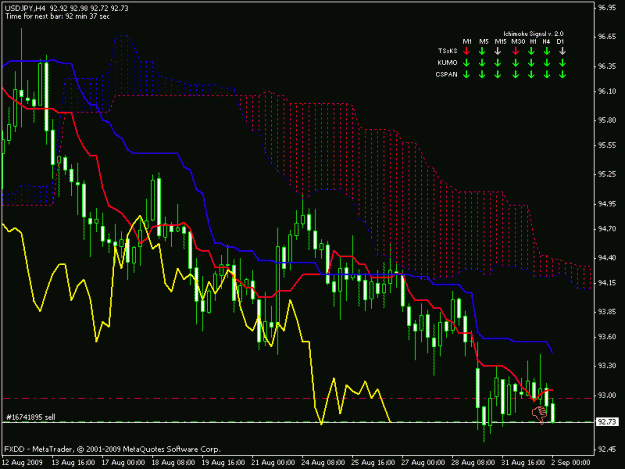Image resolution: width=625 pixels, height=469 pixels.
Task: Click the M30 timeframe column header
Action: [x=518, y=41]
